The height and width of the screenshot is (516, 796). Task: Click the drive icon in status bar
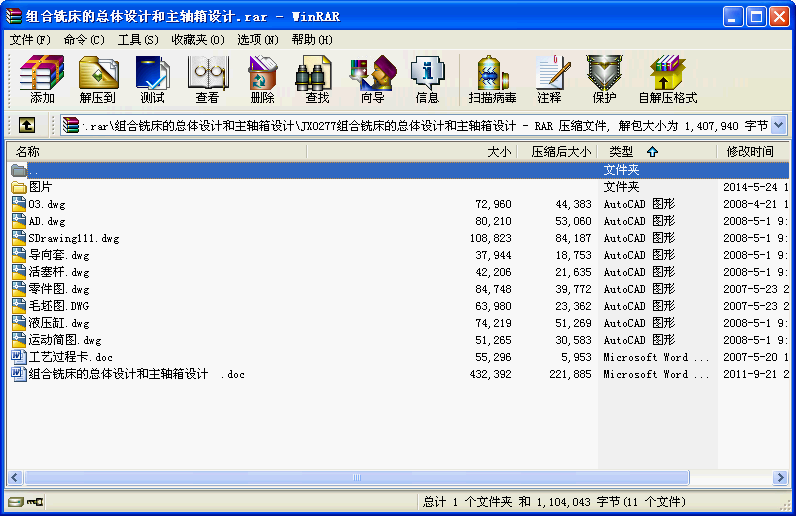pyautogui.click(x=16, y=502)
